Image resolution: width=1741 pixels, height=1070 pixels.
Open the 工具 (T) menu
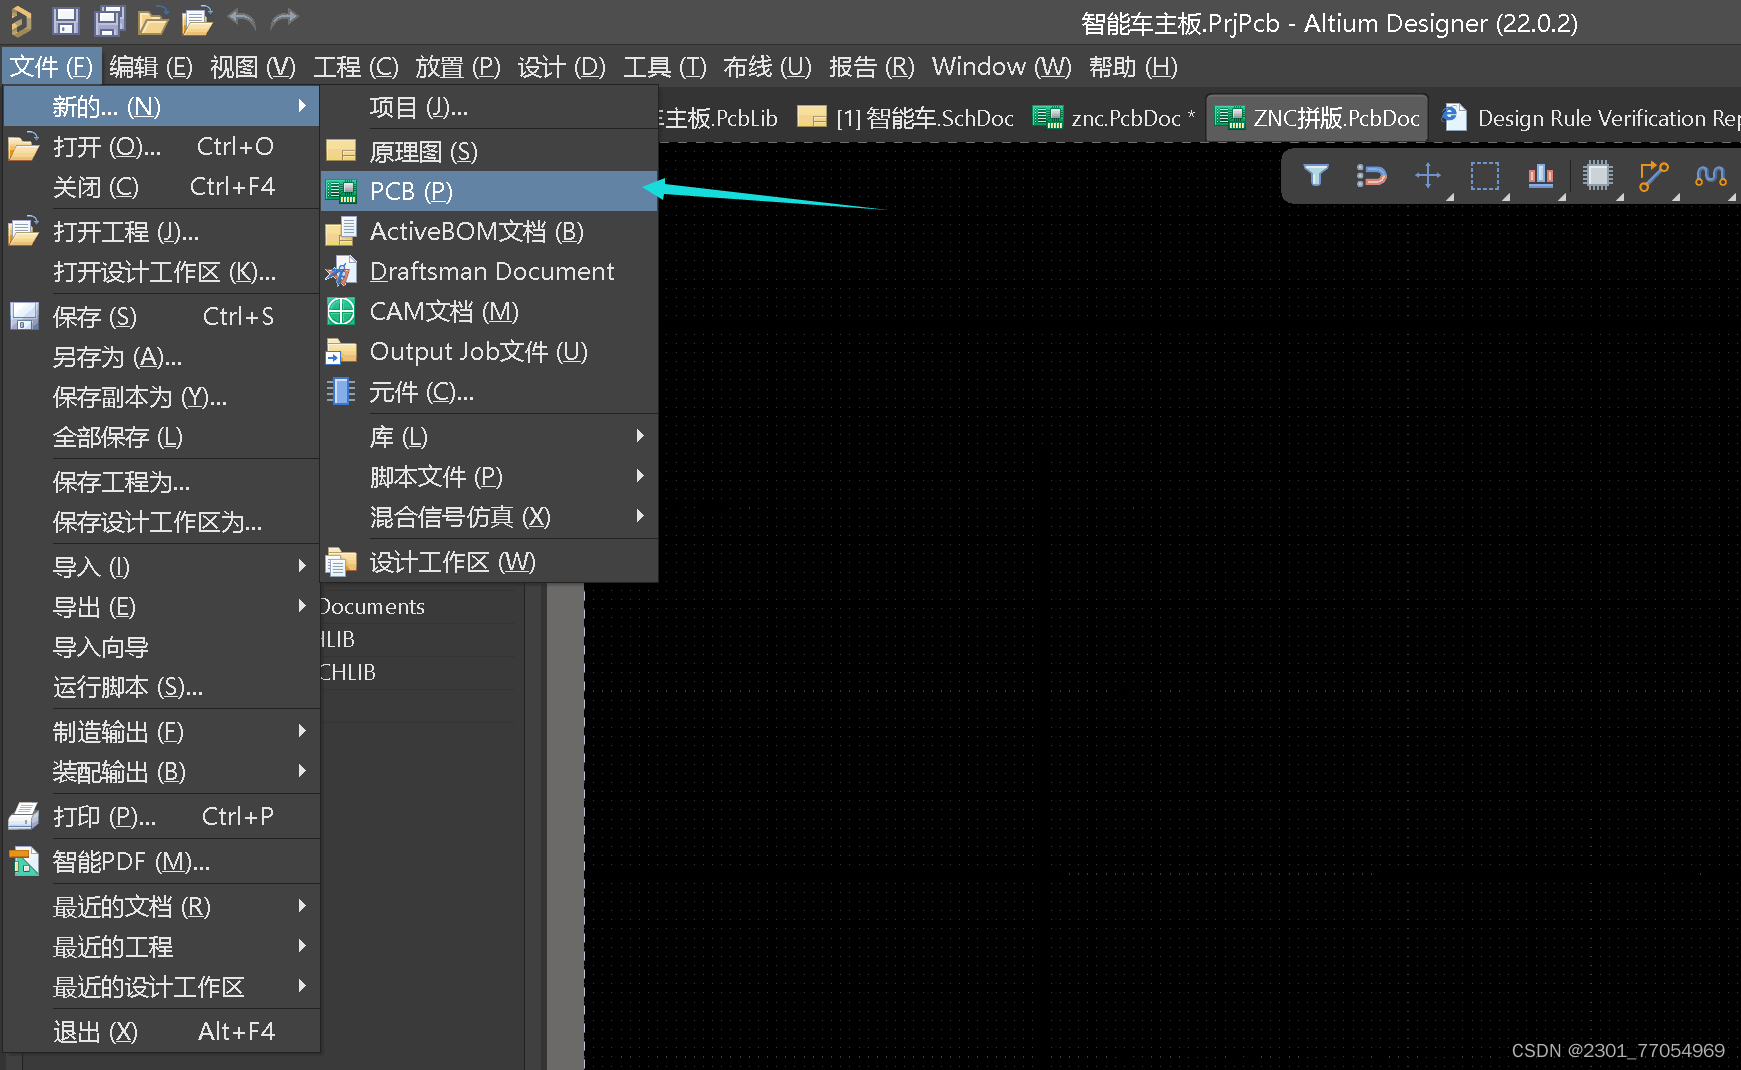click(x=665, y=67)
